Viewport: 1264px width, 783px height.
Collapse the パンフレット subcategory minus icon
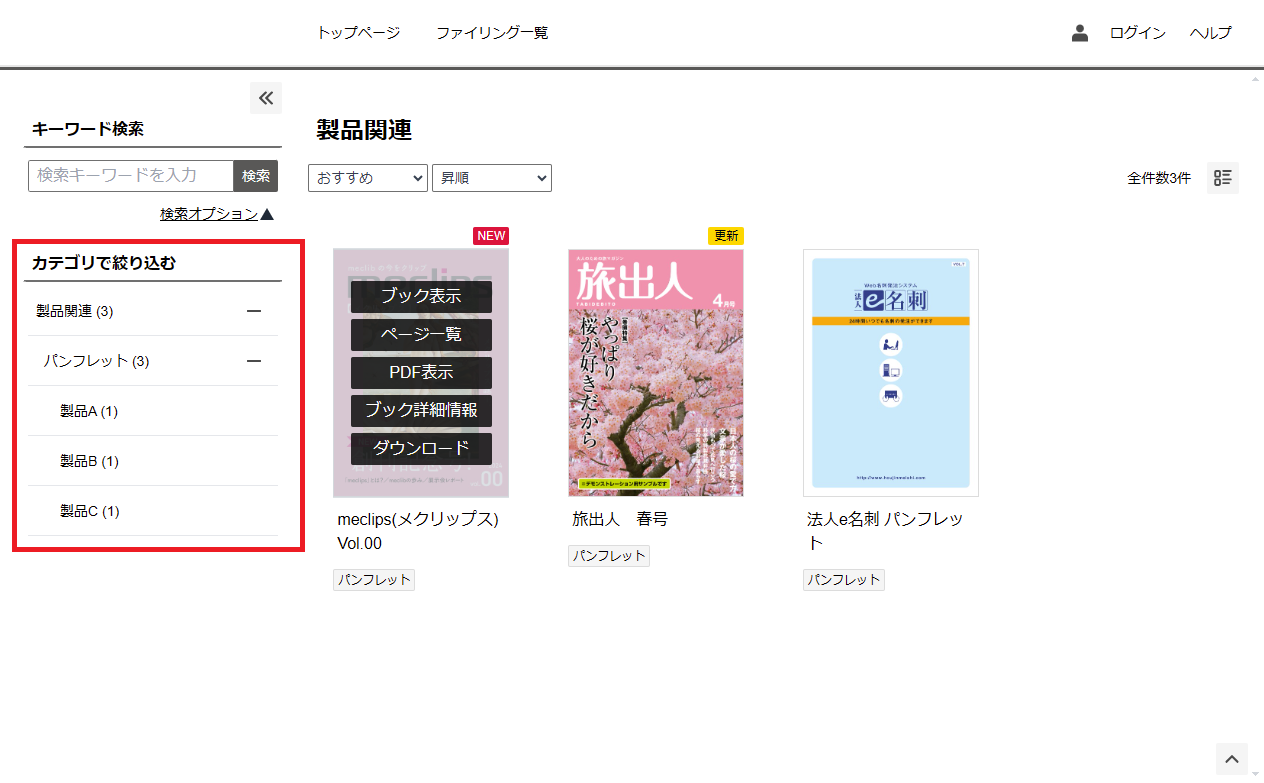pos(254,361)
